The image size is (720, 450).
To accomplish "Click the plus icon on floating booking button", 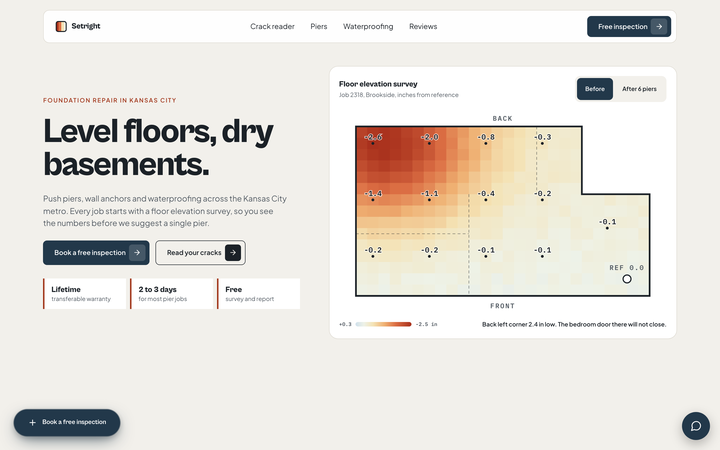I will [33, 422].
